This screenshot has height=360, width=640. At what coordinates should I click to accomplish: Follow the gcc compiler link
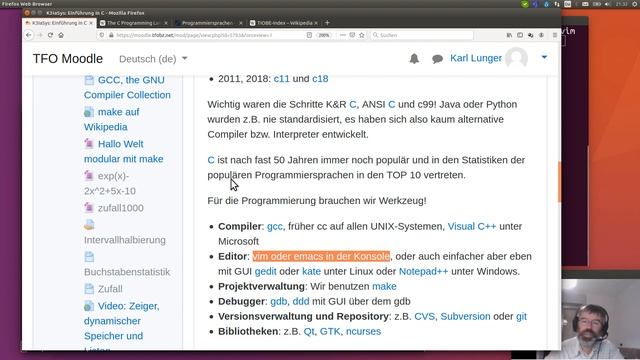click(275, 227)
